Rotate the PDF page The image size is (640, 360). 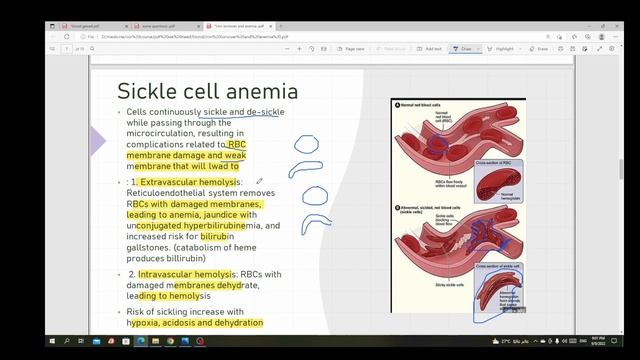click(x=311, y=49)
